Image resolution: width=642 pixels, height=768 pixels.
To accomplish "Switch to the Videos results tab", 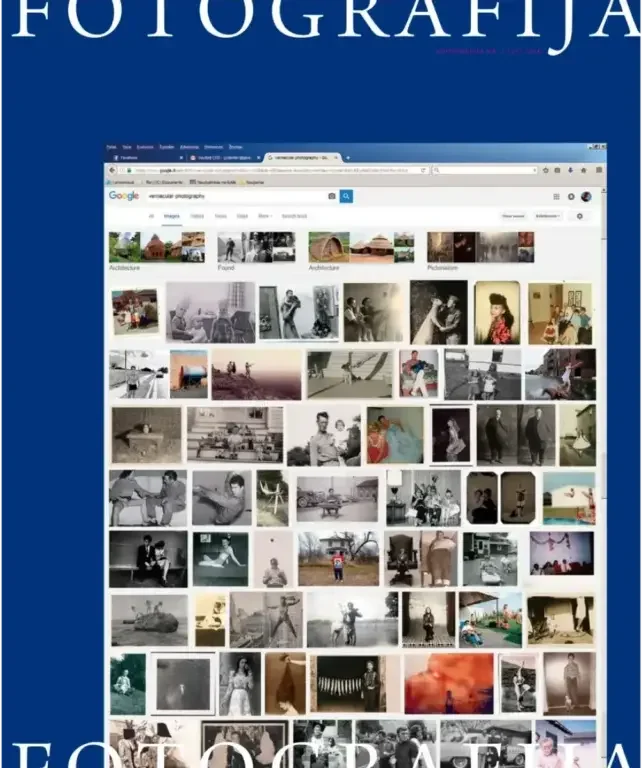I will [197, 216].
